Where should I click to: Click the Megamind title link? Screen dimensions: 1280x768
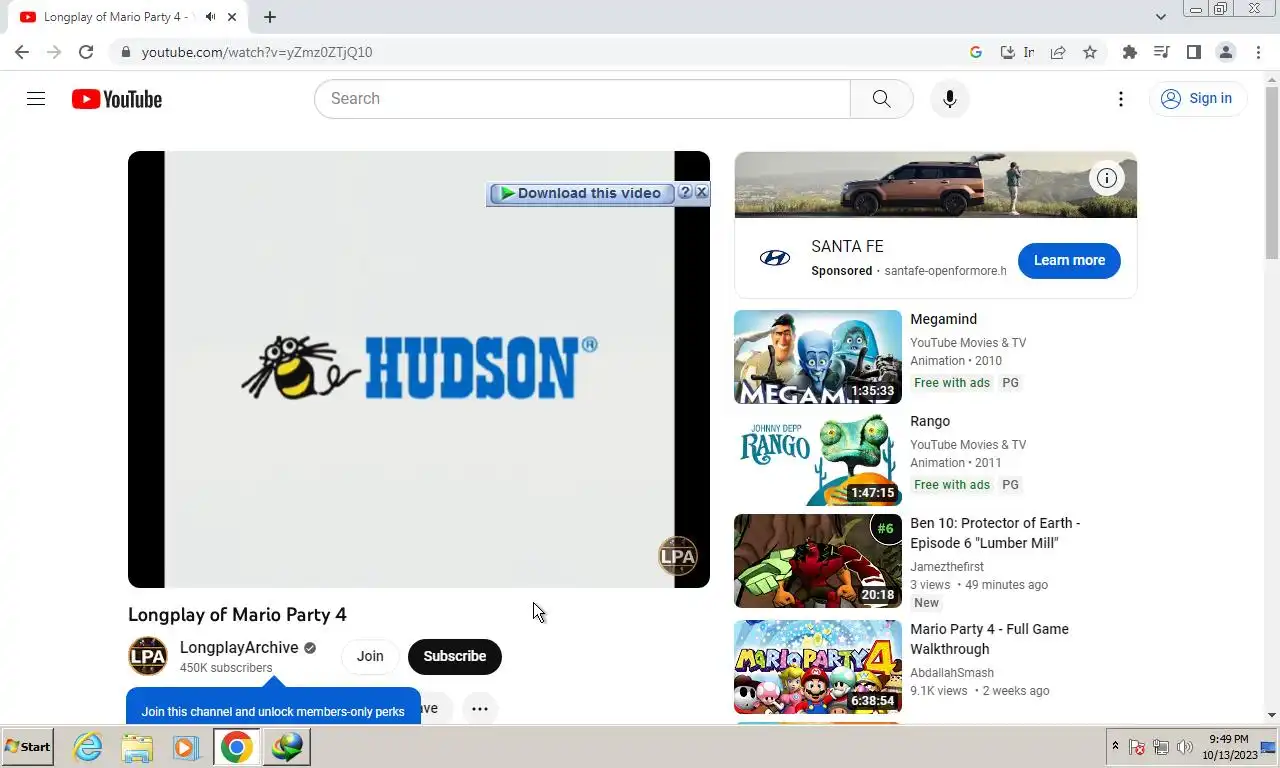pyautogui.click(x=943, y=319)
